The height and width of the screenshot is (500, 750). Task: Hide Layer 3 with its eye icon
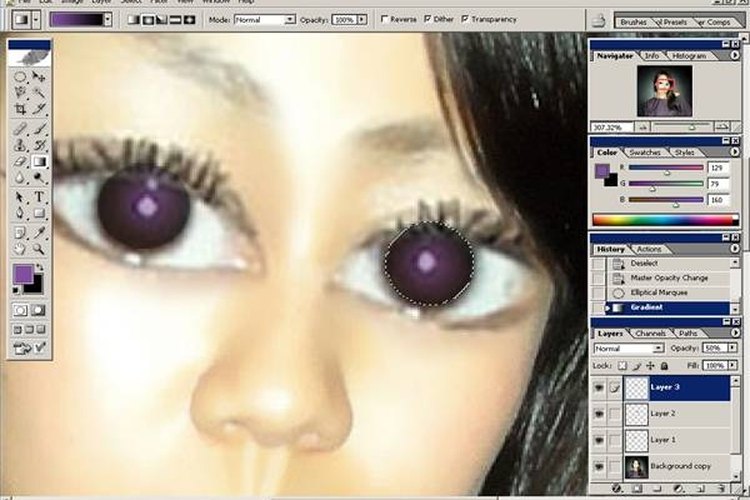pyautogui.click(x=599, y=388)
